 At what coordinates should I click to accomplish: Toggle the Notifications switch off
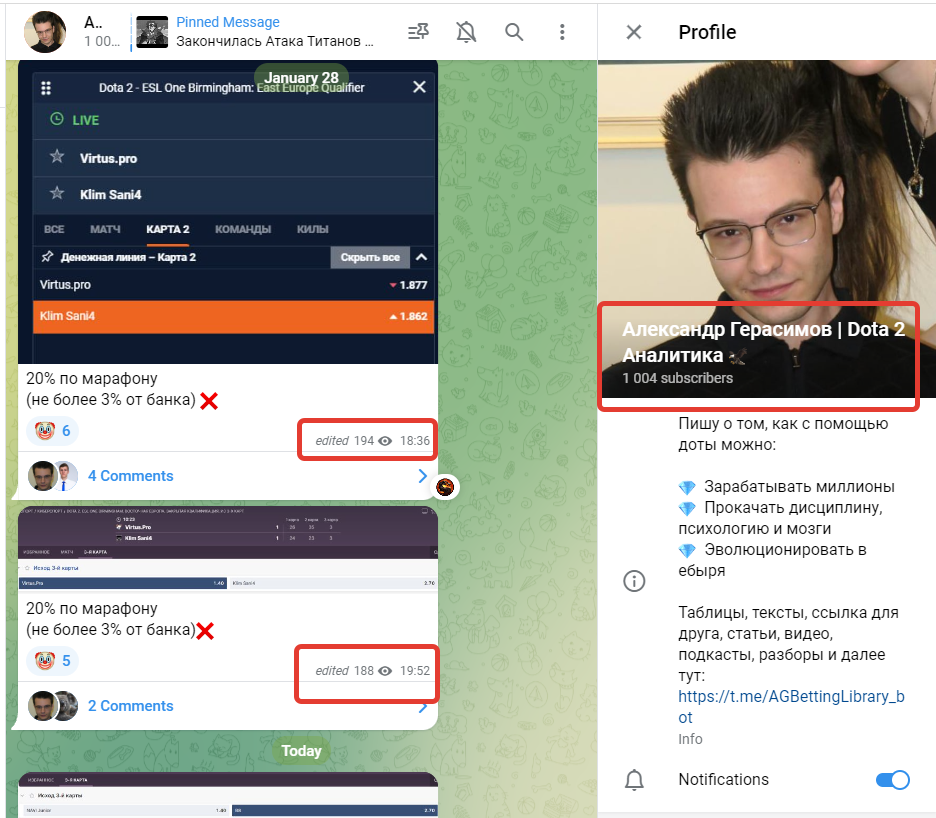(892, 780)
